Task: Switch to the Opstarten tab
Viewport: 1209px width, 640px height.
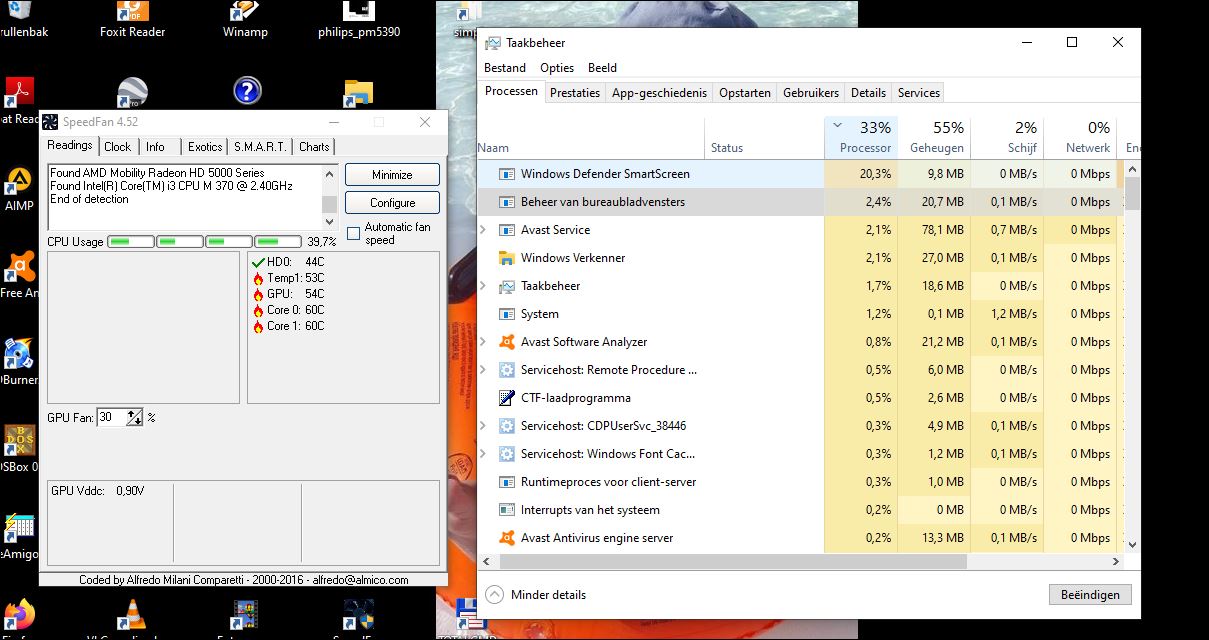Action: pos(745,93)
